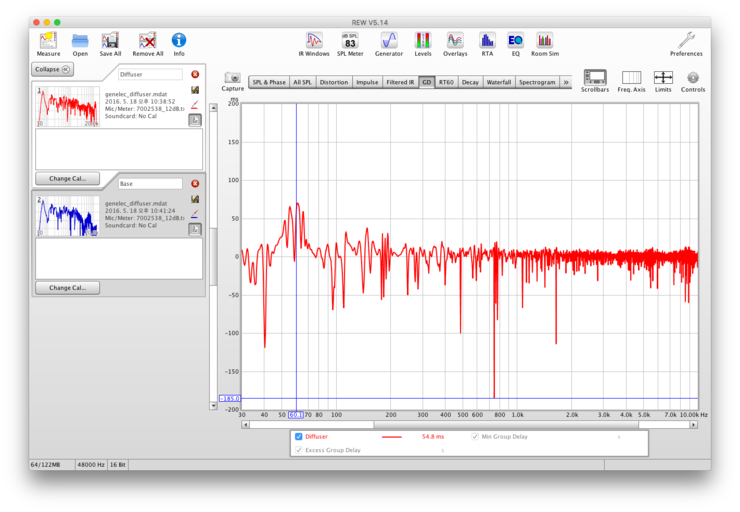This screenshot has width=740, height=512.
Task: Open the EQ window
Action: coord(515,42)
